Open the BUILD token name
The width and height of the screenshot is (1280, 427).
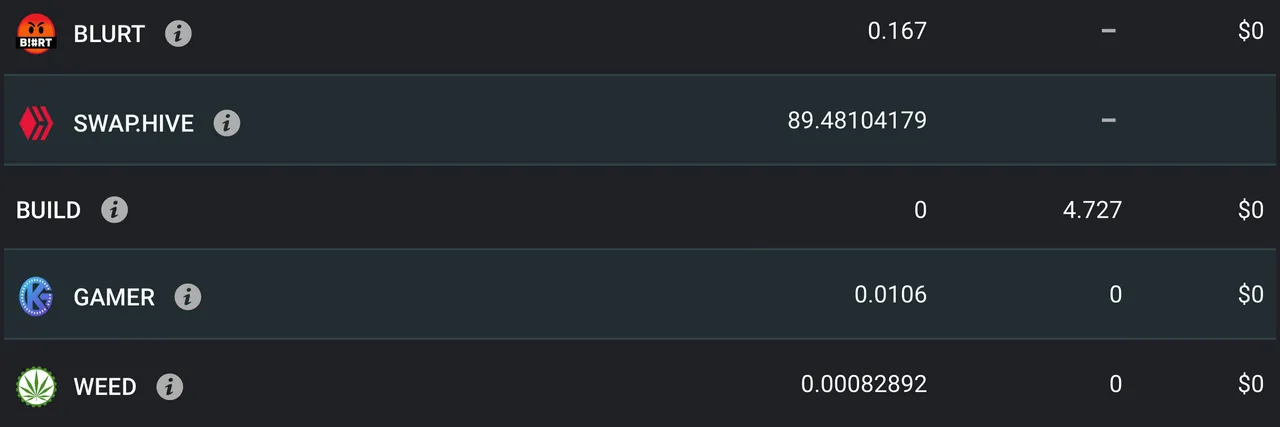tap(48, 211)
